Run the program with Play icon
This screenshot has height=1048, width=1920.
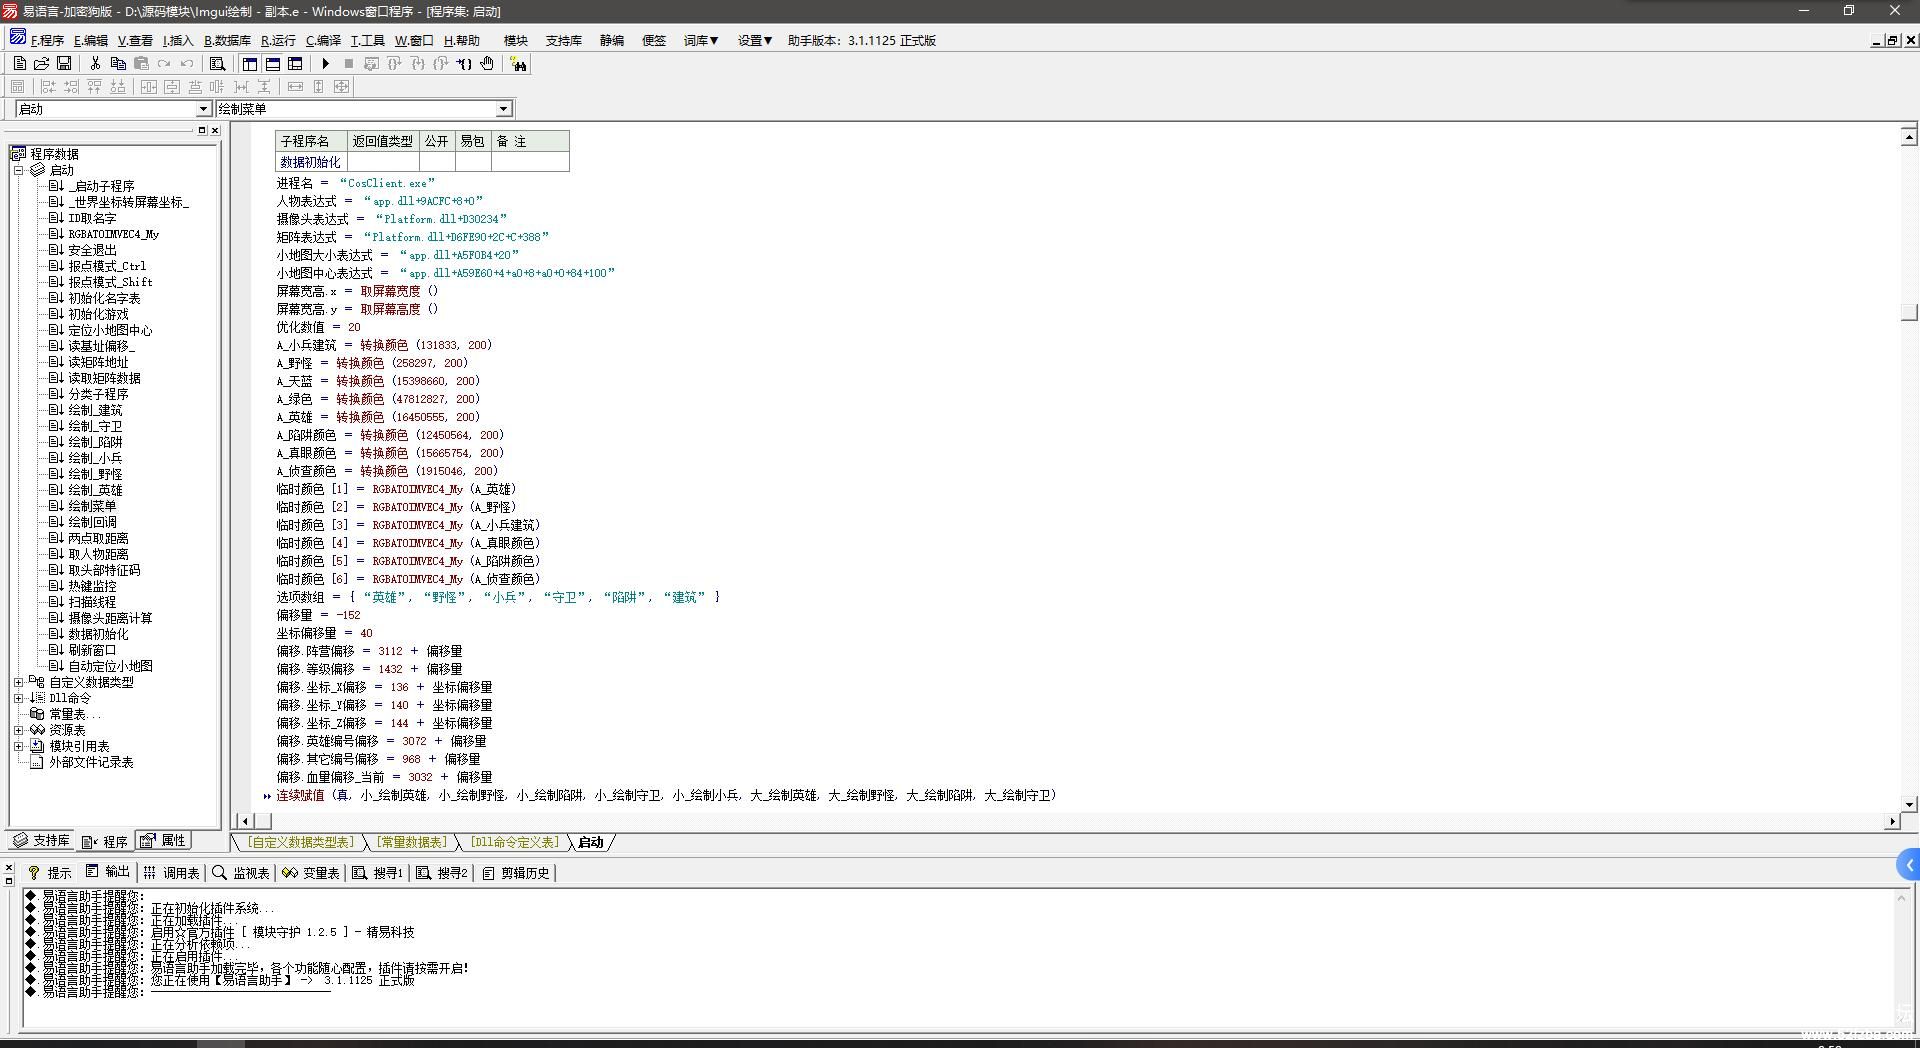coord(326,63)
